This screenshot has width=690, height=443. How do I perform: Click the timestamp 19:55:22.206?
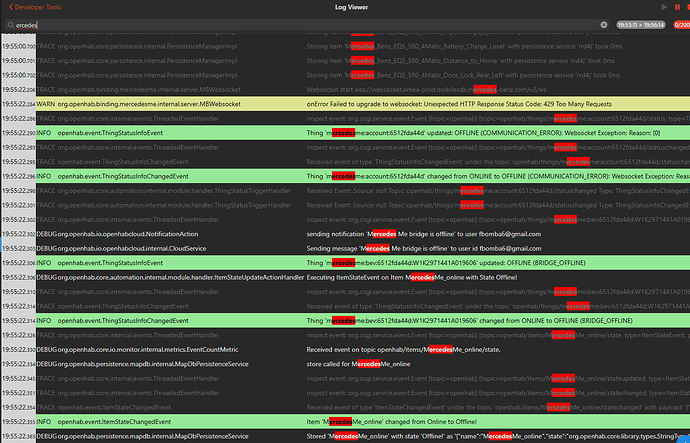pos(18,90)
